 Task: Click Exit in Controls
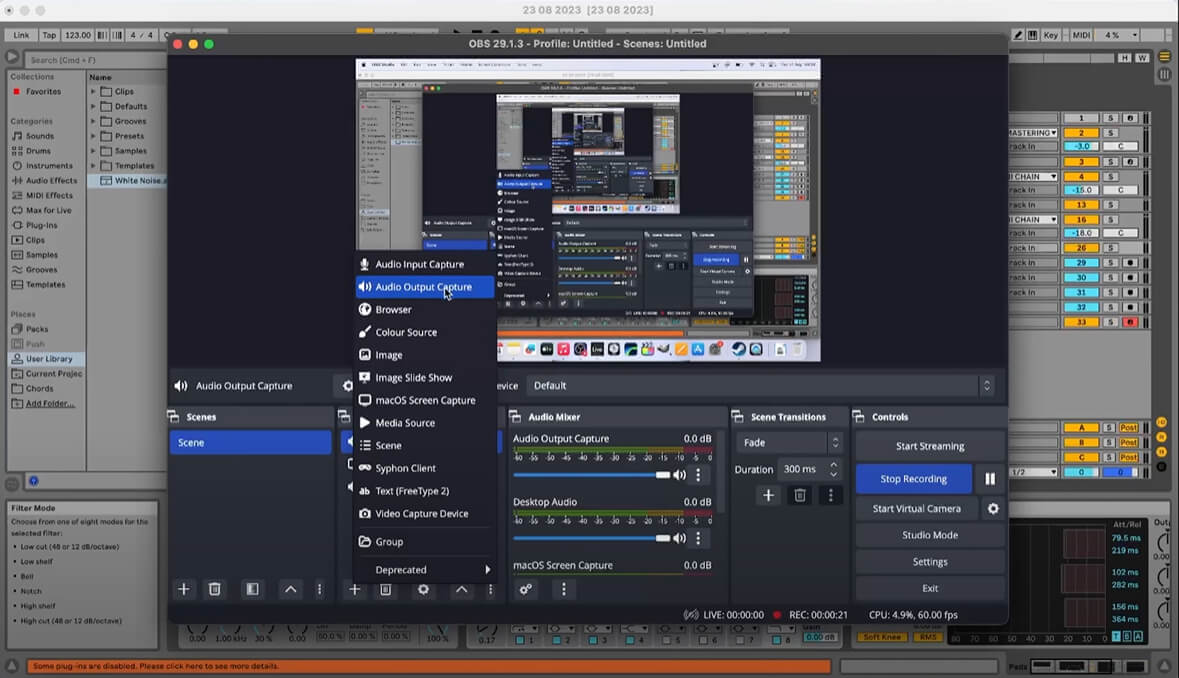point(930,589)
